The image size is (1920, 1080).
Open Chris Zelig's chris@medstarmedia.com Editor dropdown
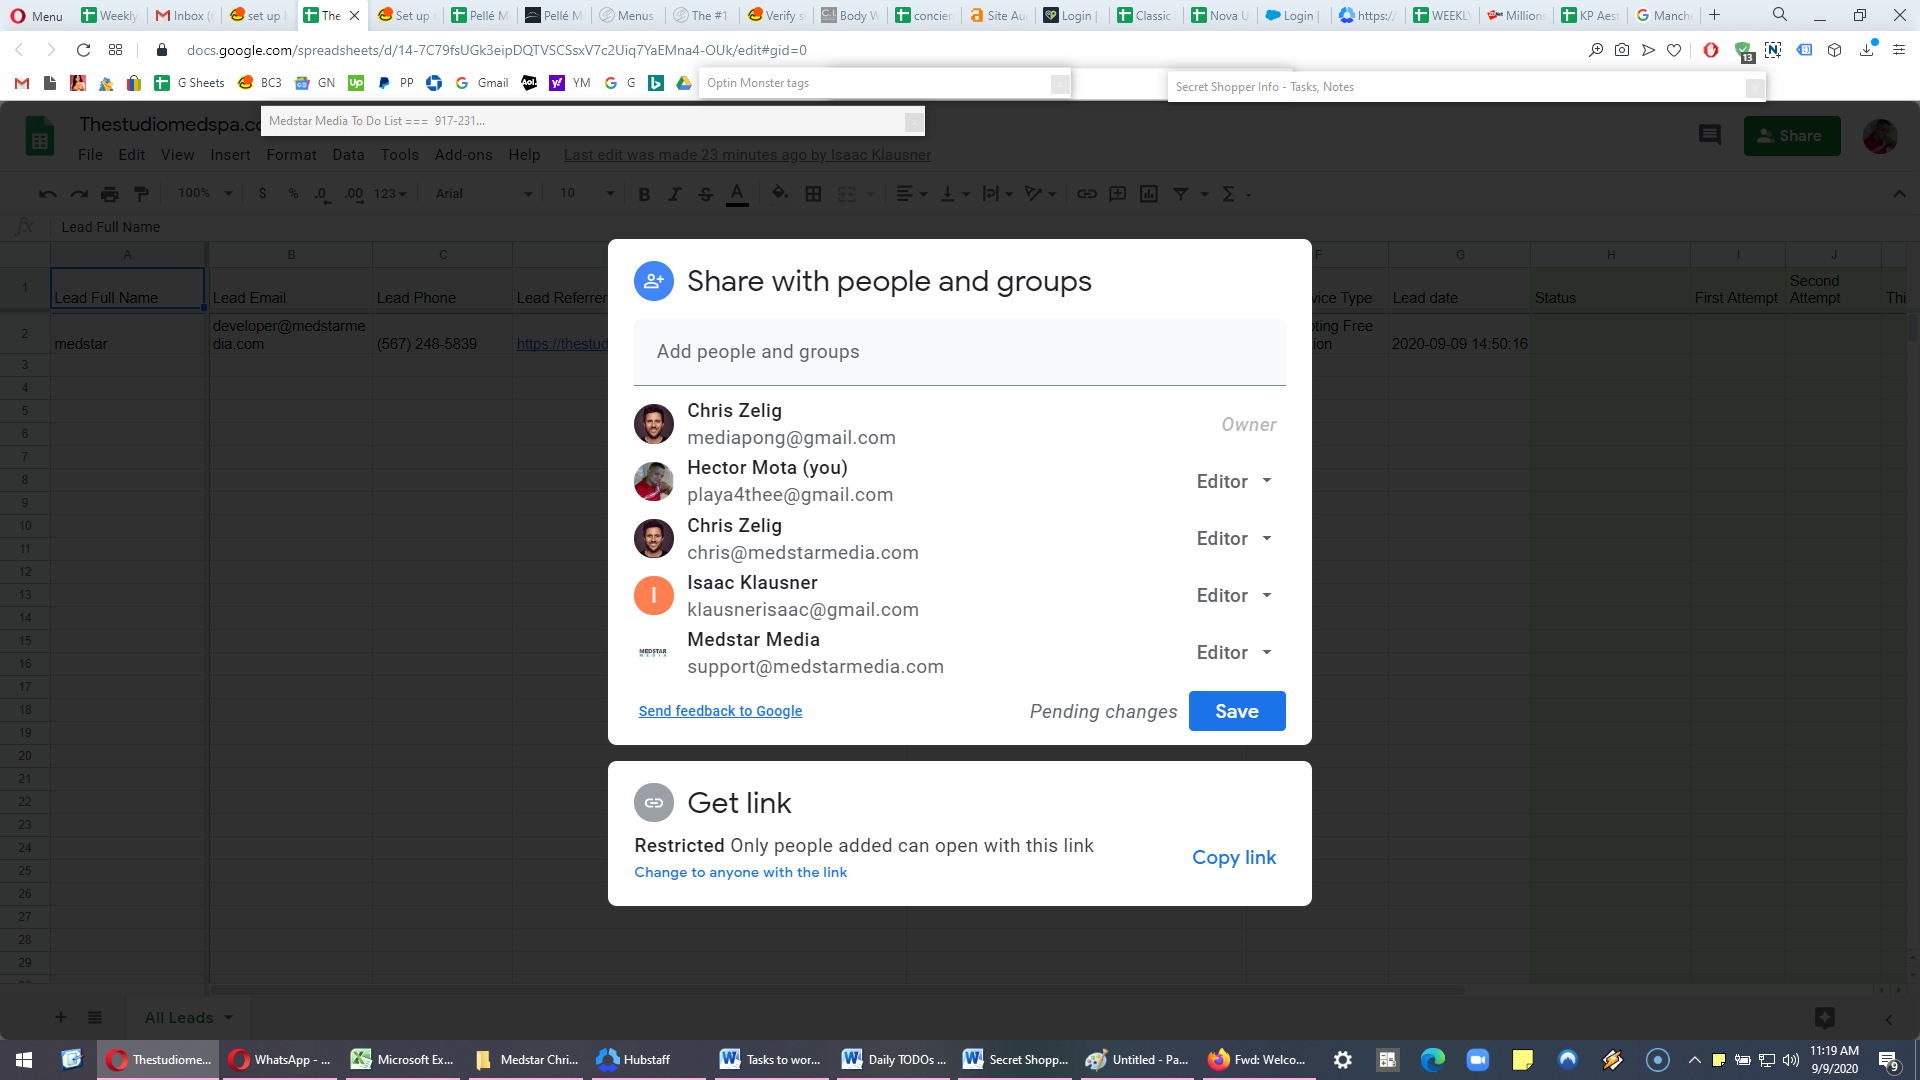(x=1235, y=538)
